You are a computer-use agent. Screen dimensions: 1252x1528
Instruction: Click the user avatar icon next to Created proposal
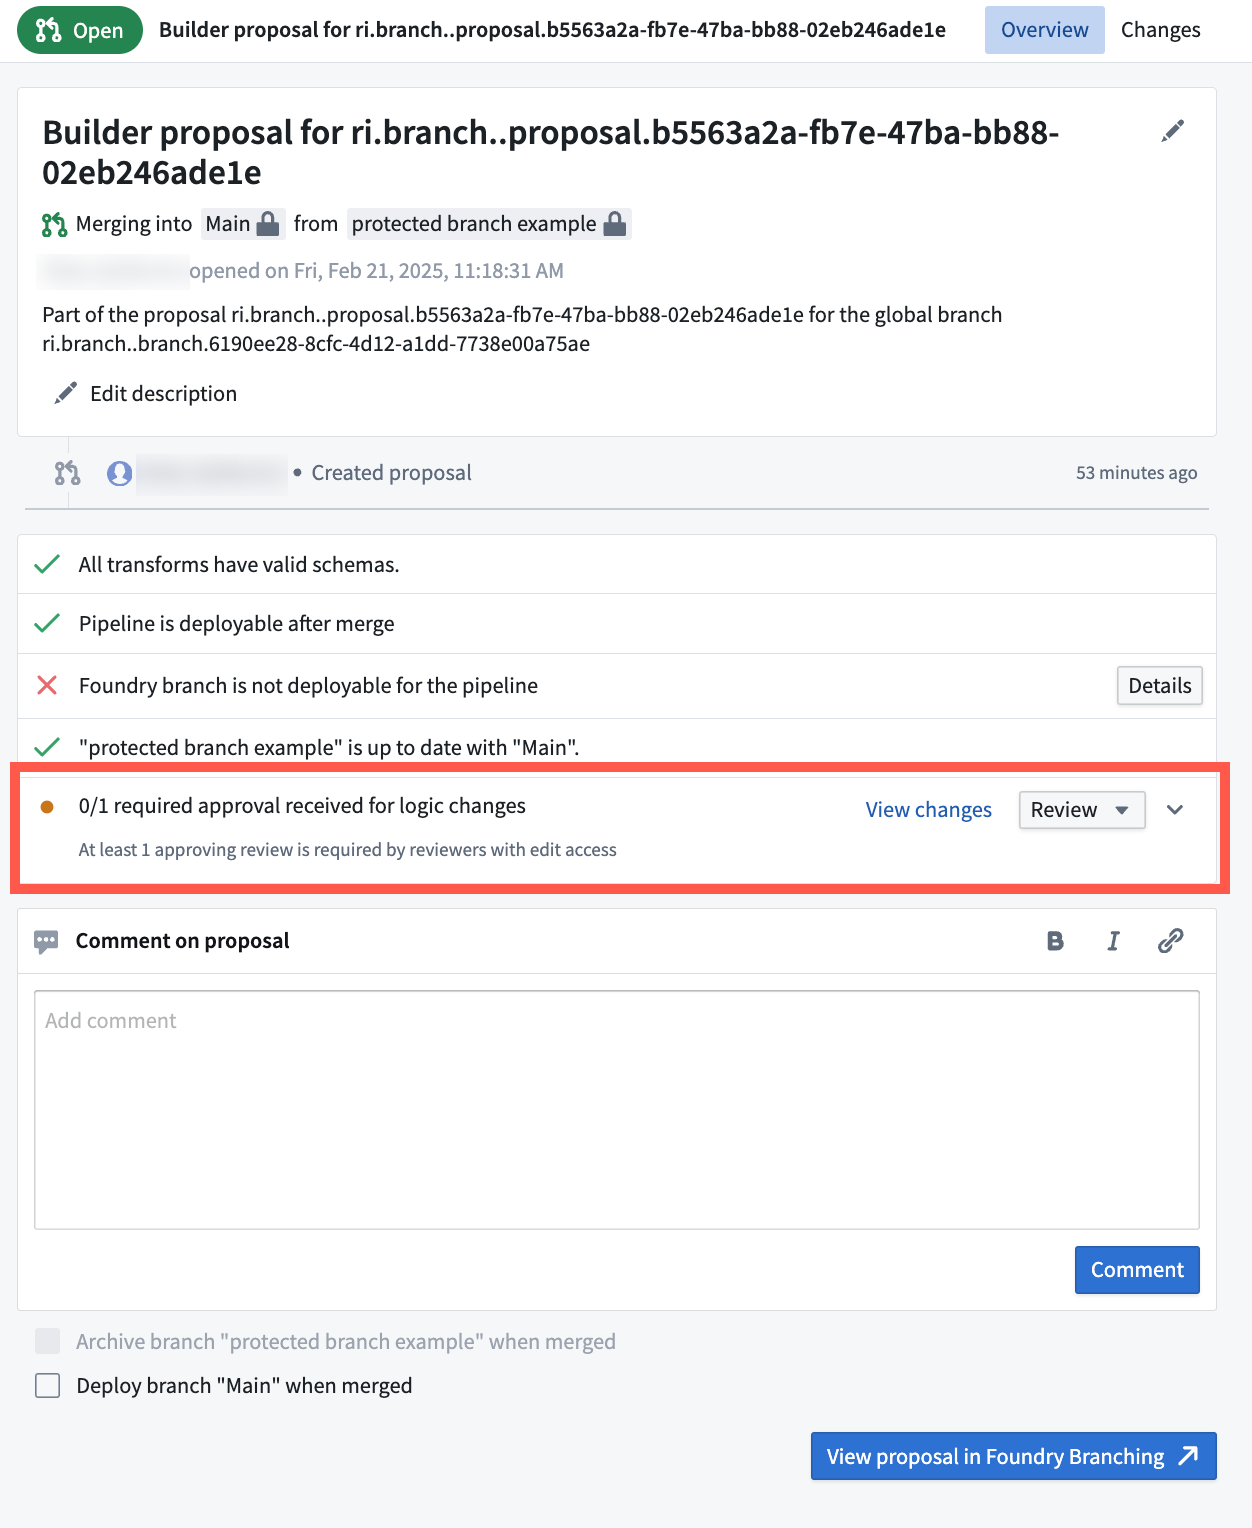[120, 473]
